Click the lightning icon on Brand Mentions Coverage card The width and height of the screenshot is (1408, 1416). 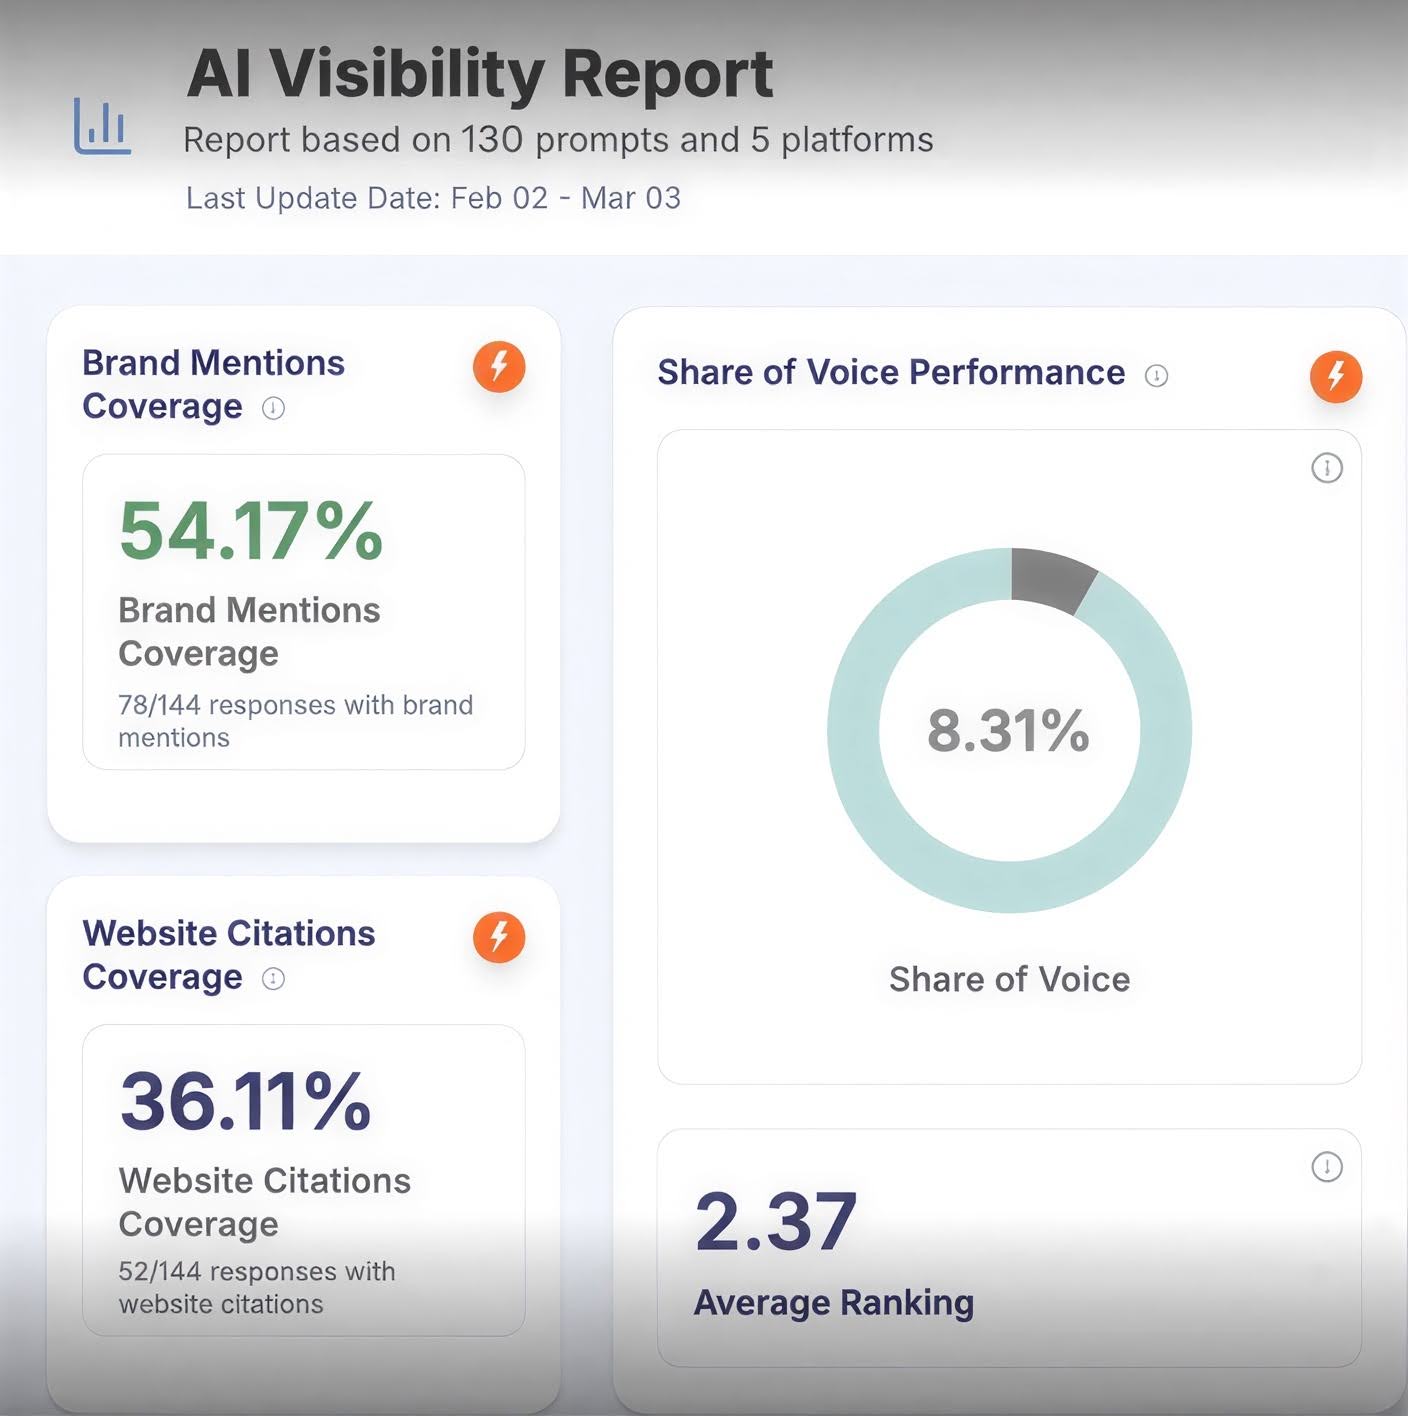coord(498,367)
